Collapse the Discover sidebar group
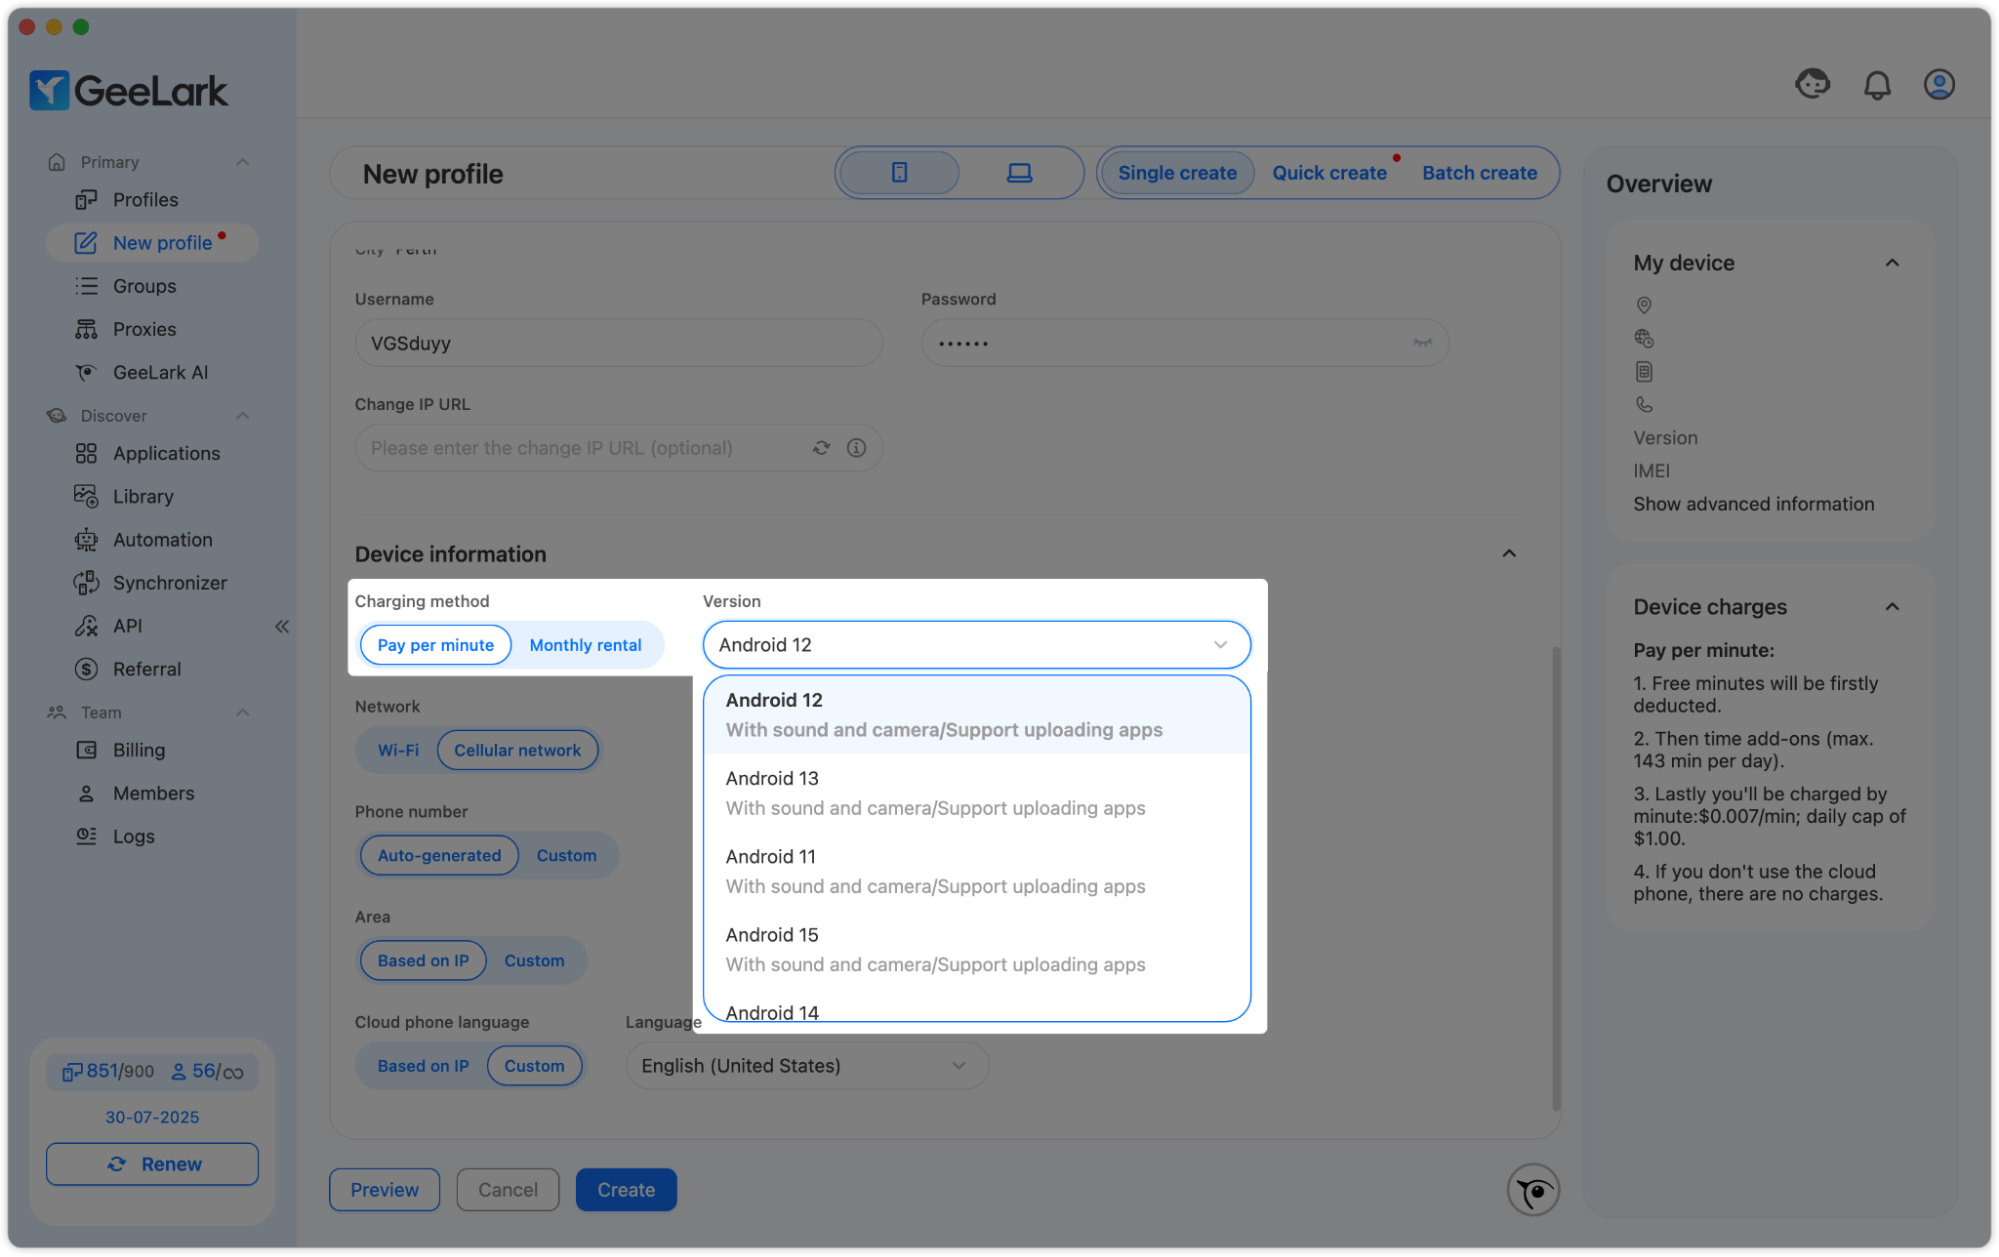1999x1257 pixels. click(242, 416)
